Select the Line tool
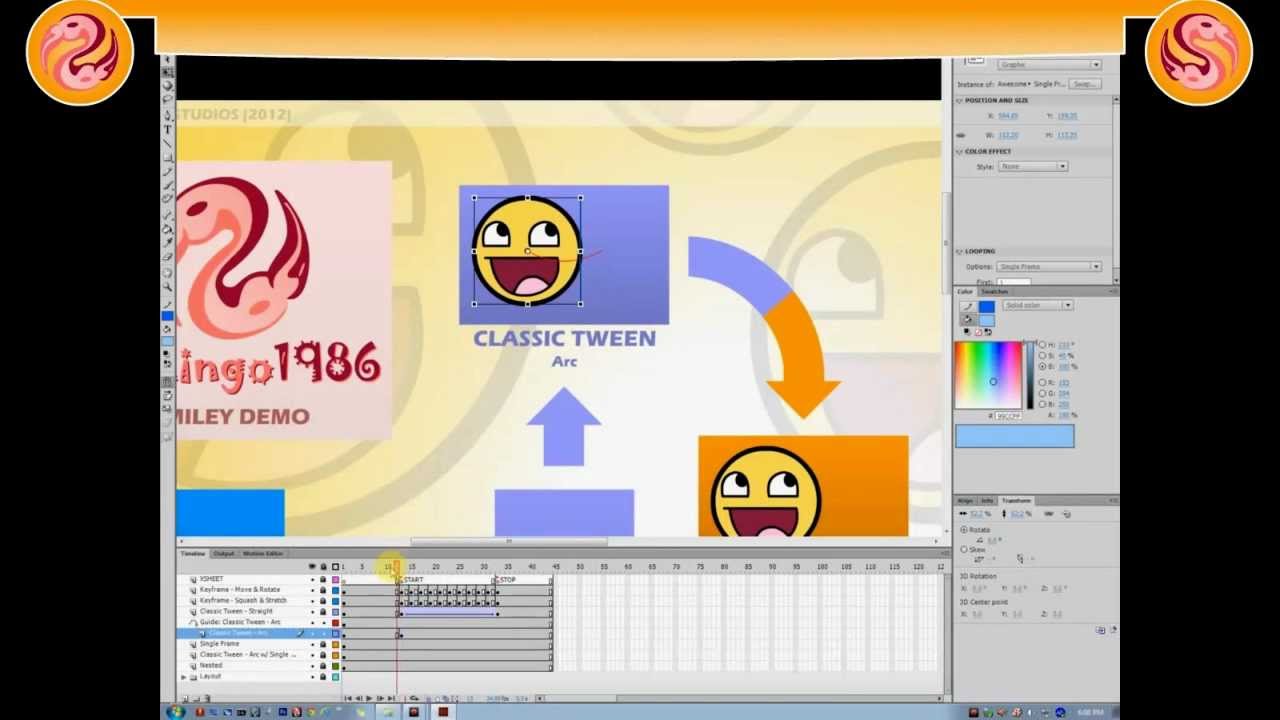Screen dimensions: 1280x720 click(x=168, y=143)
